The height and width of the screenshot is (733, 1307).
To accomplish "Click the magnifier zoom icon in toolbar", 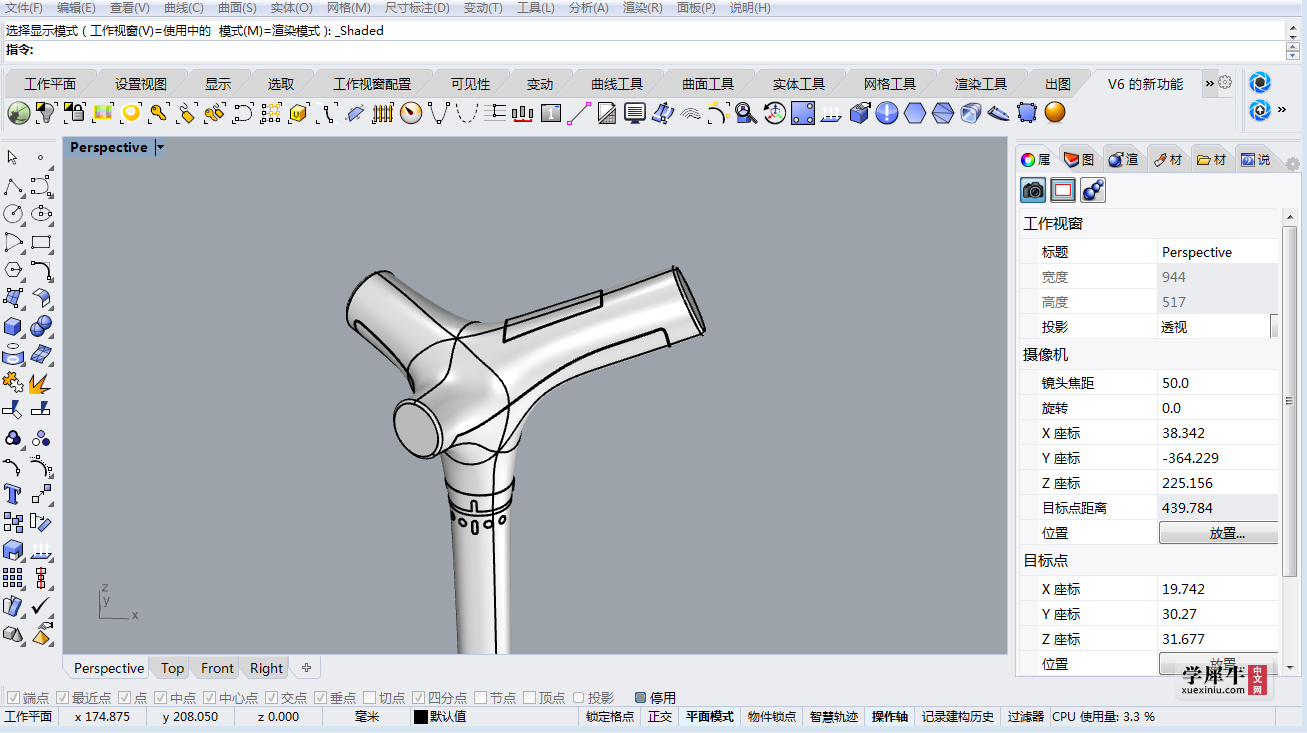I will (x=747, y=113).
